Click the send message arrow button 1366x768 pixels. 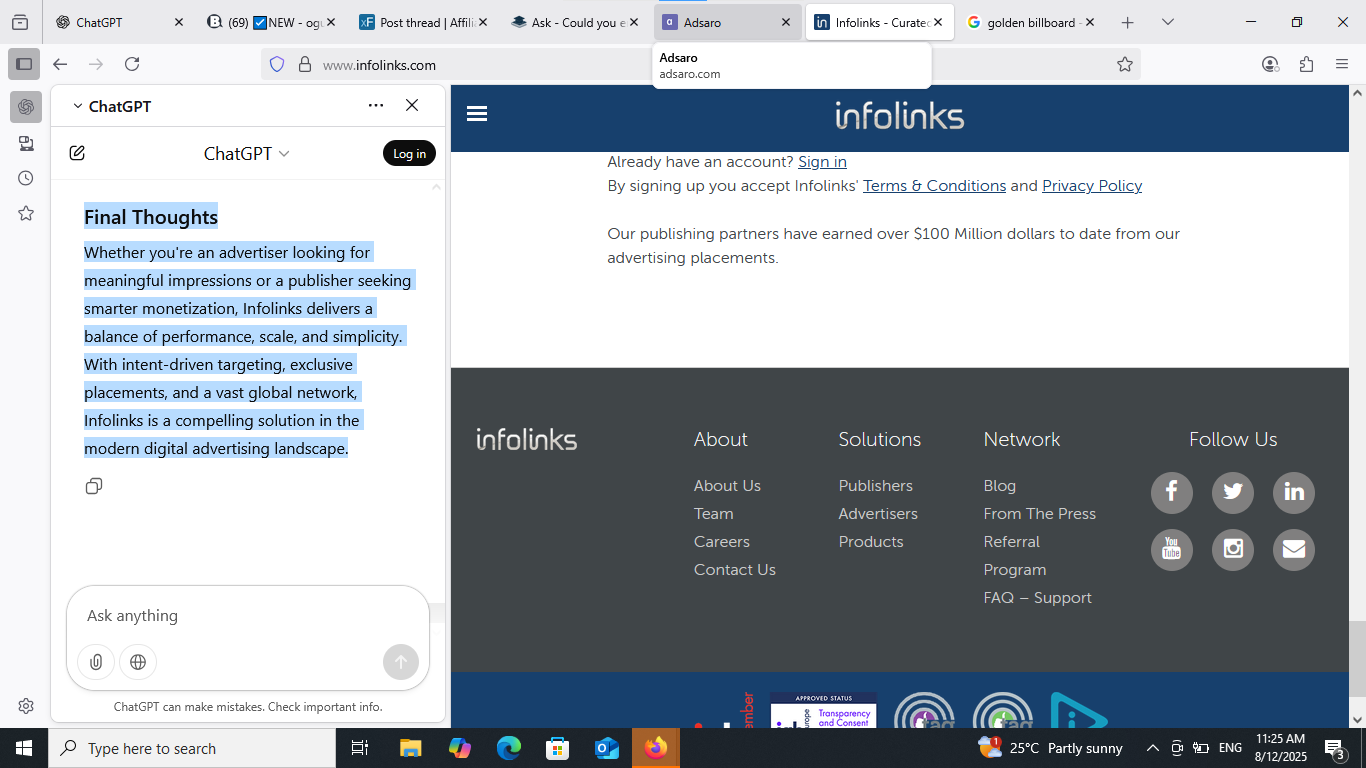pos(401,661)
